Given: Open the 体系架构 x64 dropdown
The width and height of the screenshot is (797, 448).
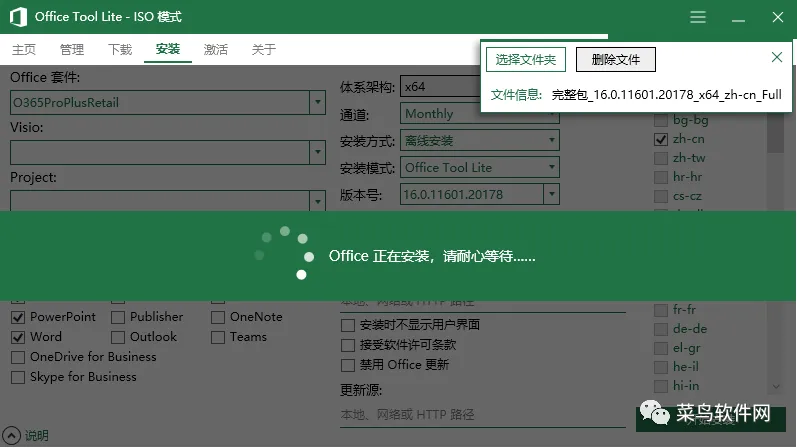Looking at the screenshot, I should point(440,87).
